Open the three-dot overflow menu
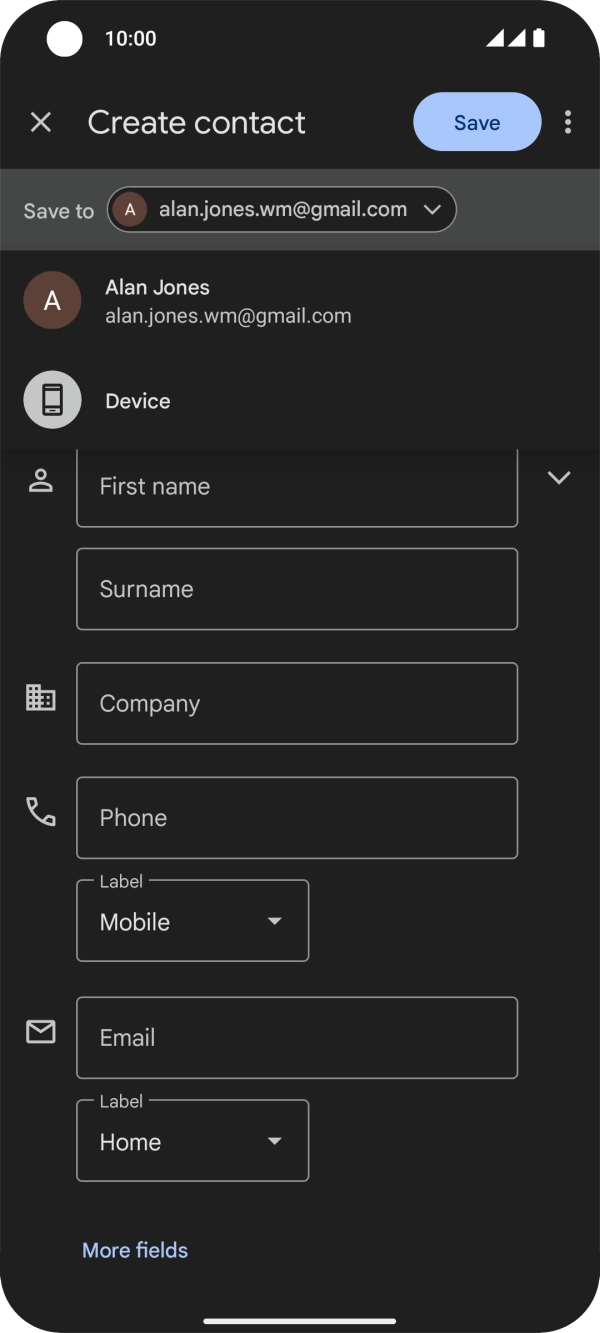The image size is (600, 1333). [568, 122]
